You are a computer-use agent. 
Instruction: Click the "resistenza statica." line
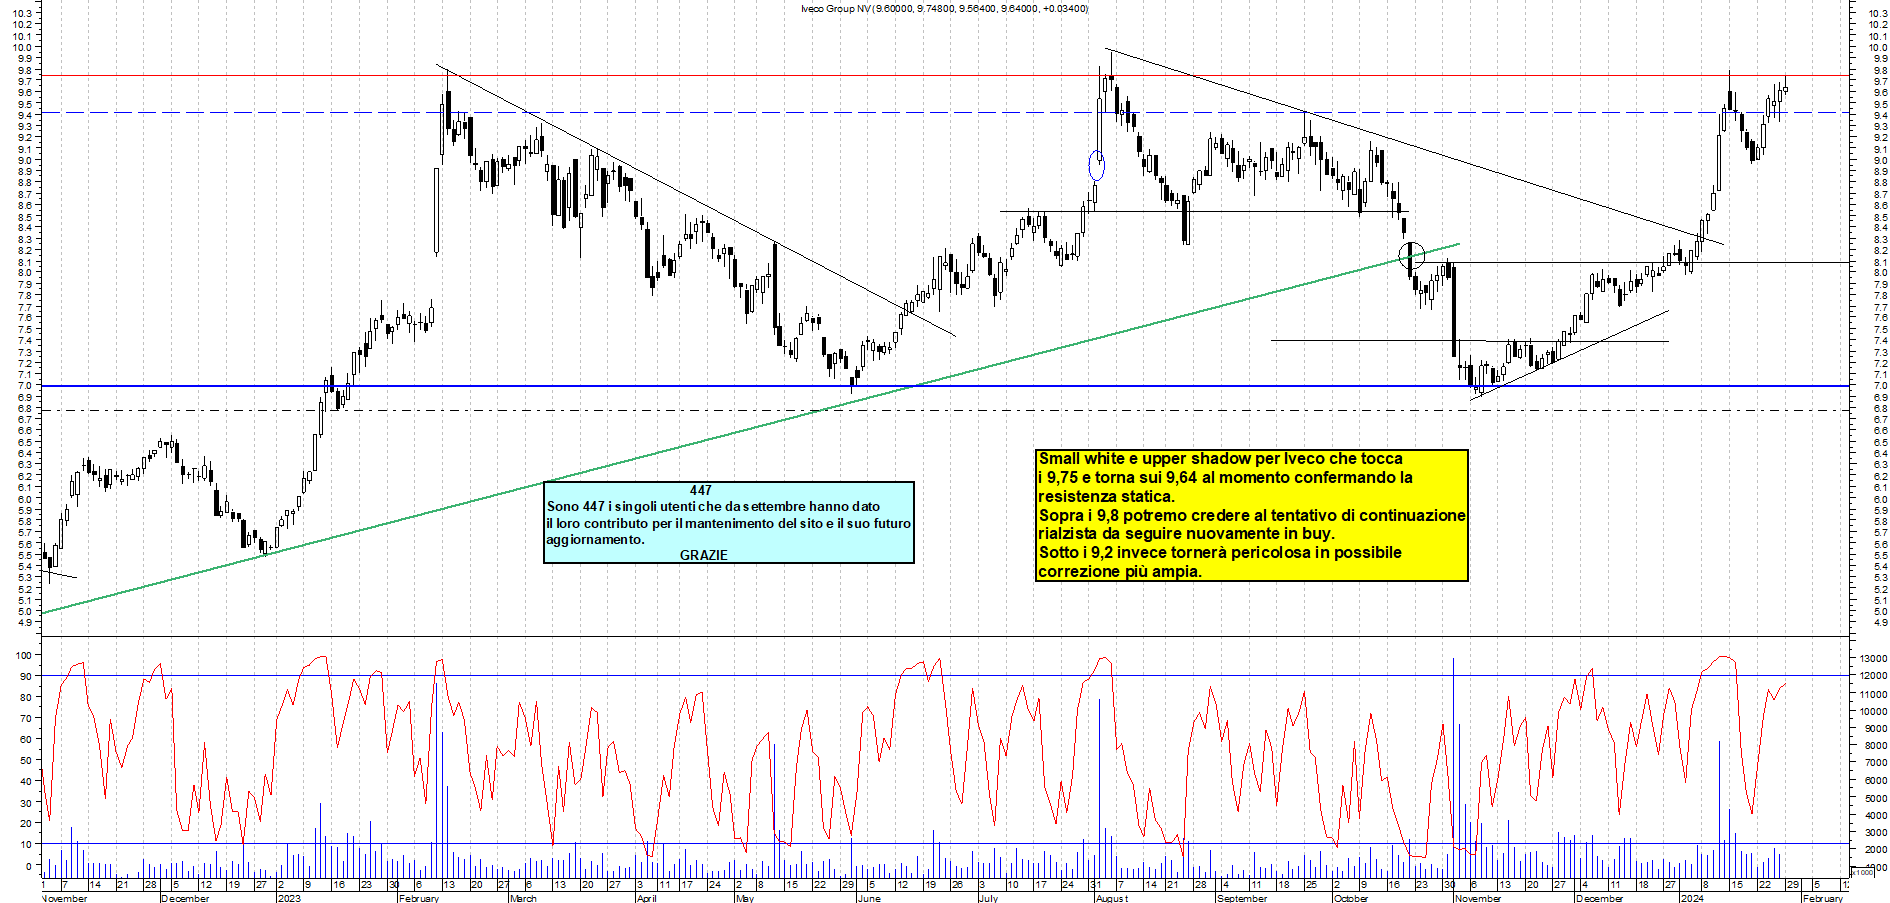click(x=1106, y=496)
